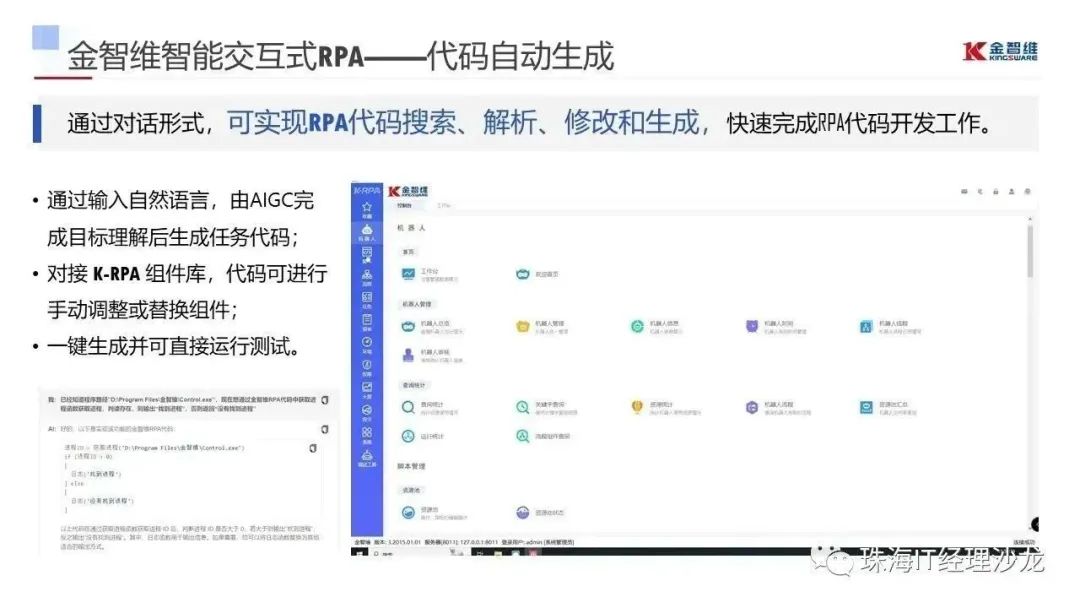This screenshot has height=608, width=1080.
Task: Open the 查询统计 magnifier card
Action: click(x=430, y=408)
